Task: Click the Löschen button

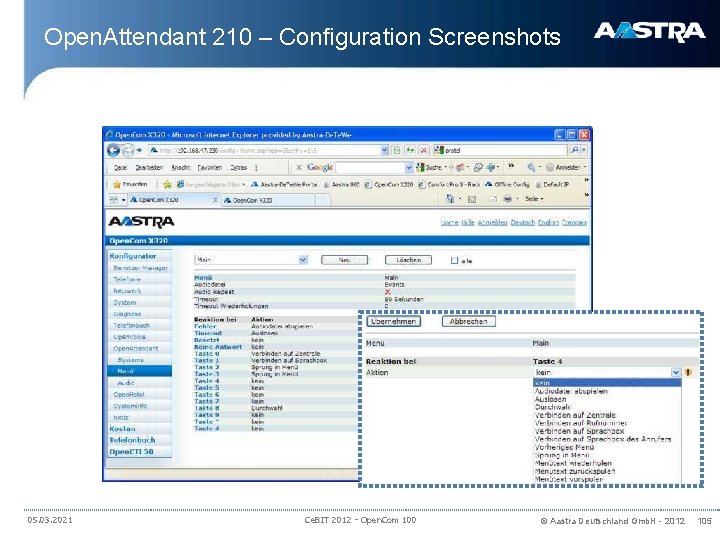Action: click(408, 260)
